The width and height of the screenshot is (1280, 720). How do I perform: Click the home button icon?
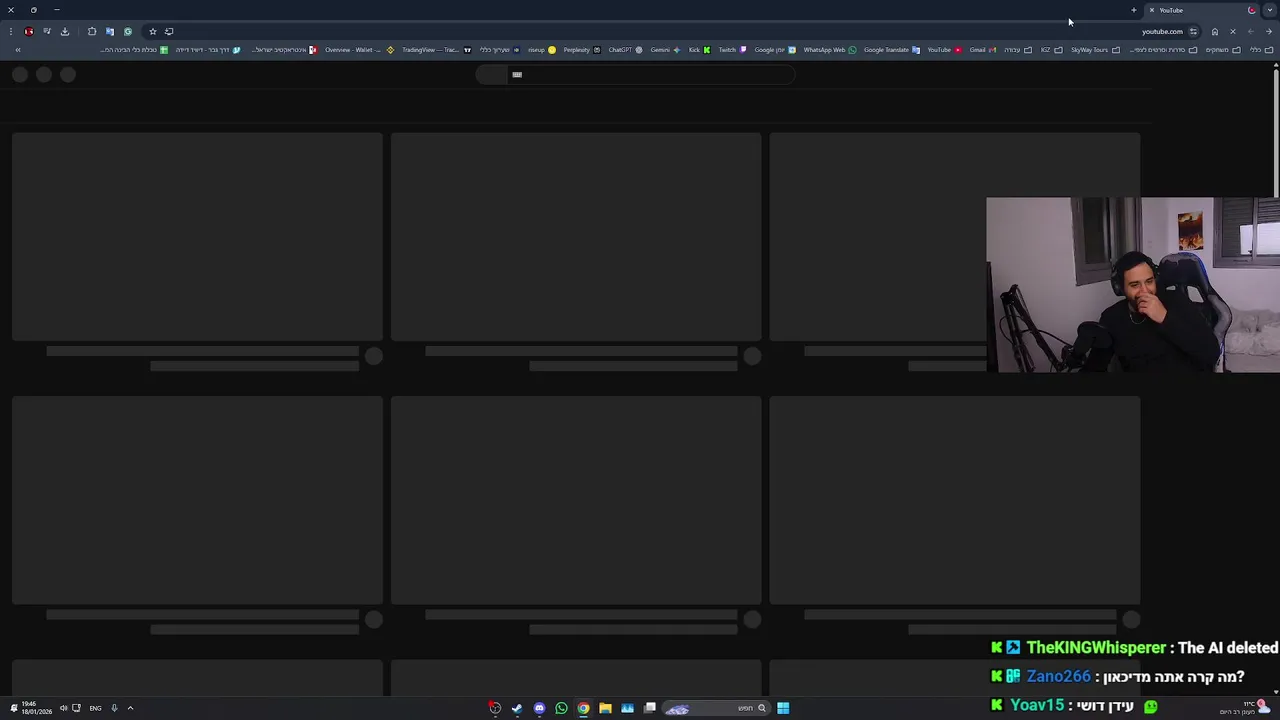tap(1215, 32)
